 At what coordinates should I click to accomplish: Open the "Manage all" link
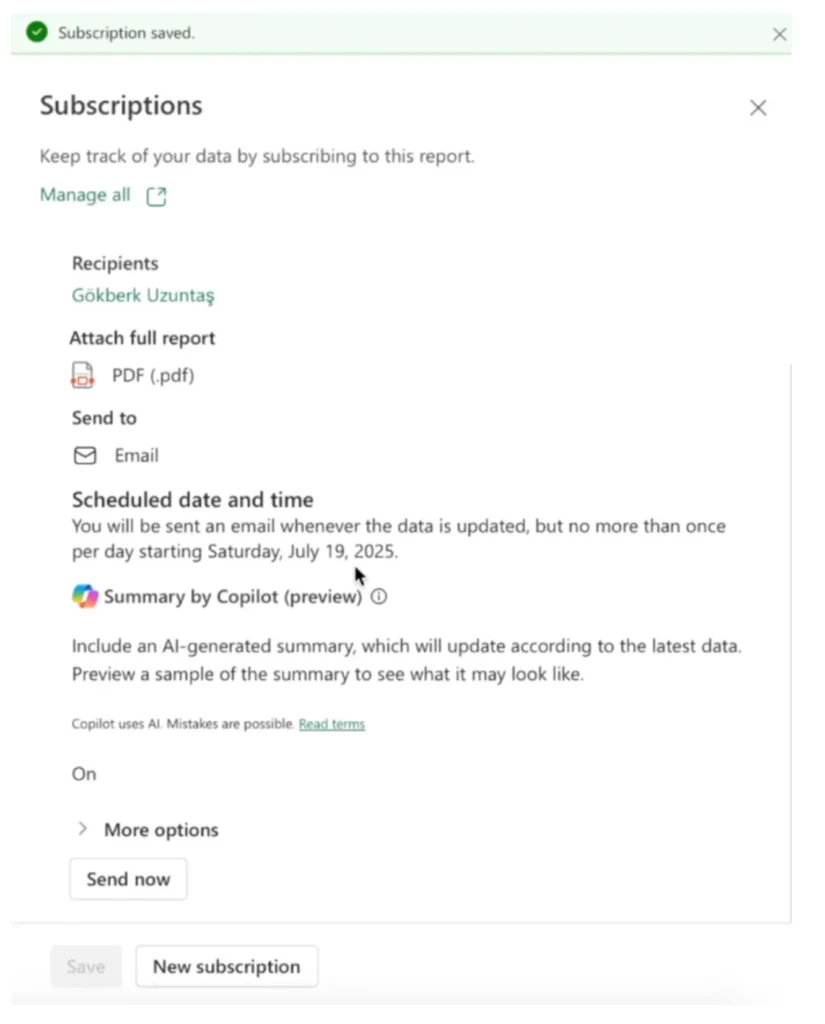[x=85, y=195]
